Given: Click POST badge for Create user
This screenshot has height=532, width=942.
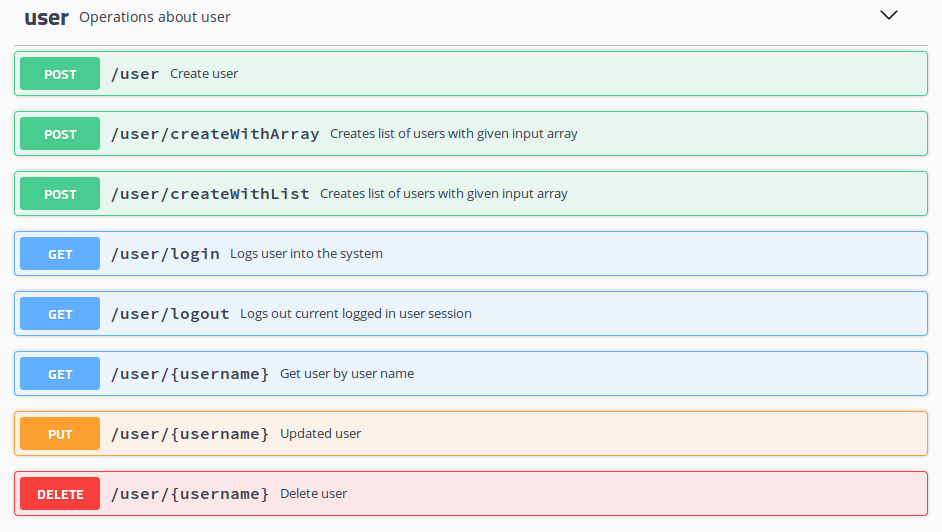Looking at the screenshot, I should (60, 73).
